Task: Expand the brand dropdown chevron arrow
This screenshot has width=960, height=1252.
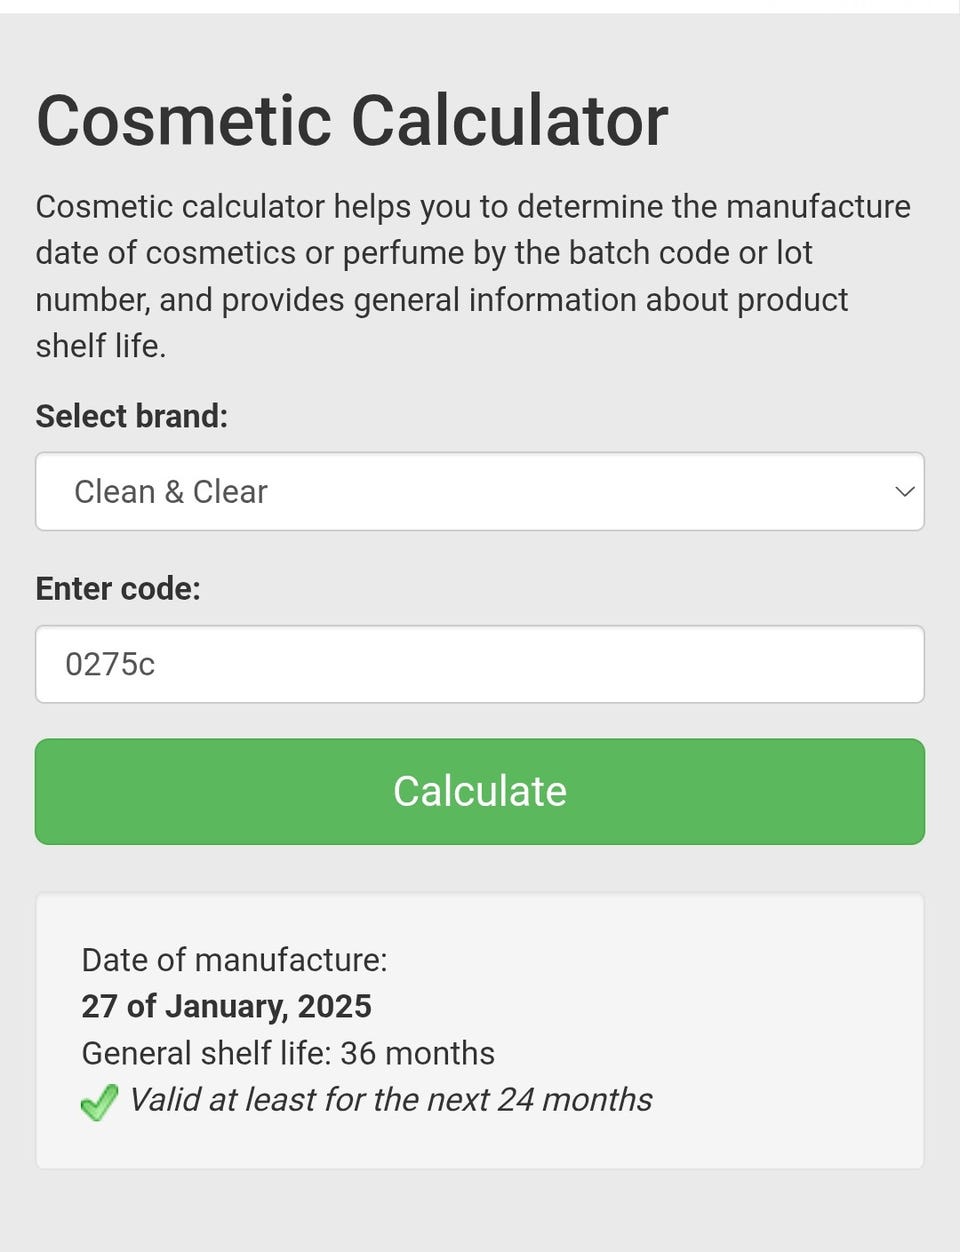Action: point(904,491)
